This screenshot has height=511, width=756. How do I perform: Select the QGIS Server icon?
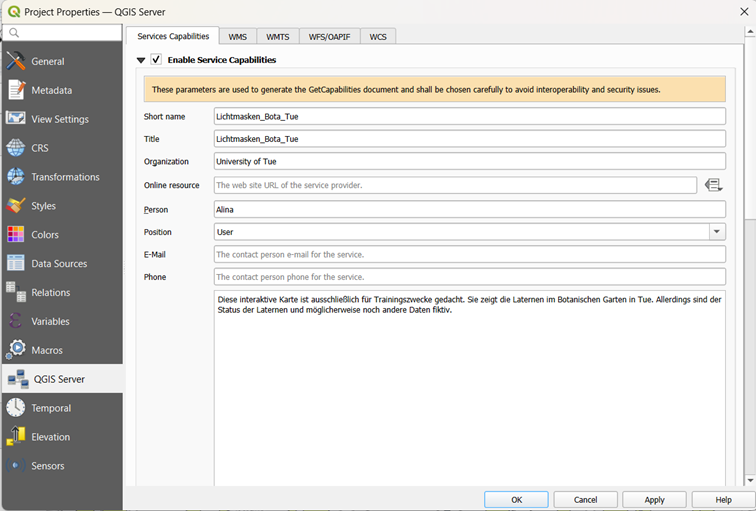point(18,379)
